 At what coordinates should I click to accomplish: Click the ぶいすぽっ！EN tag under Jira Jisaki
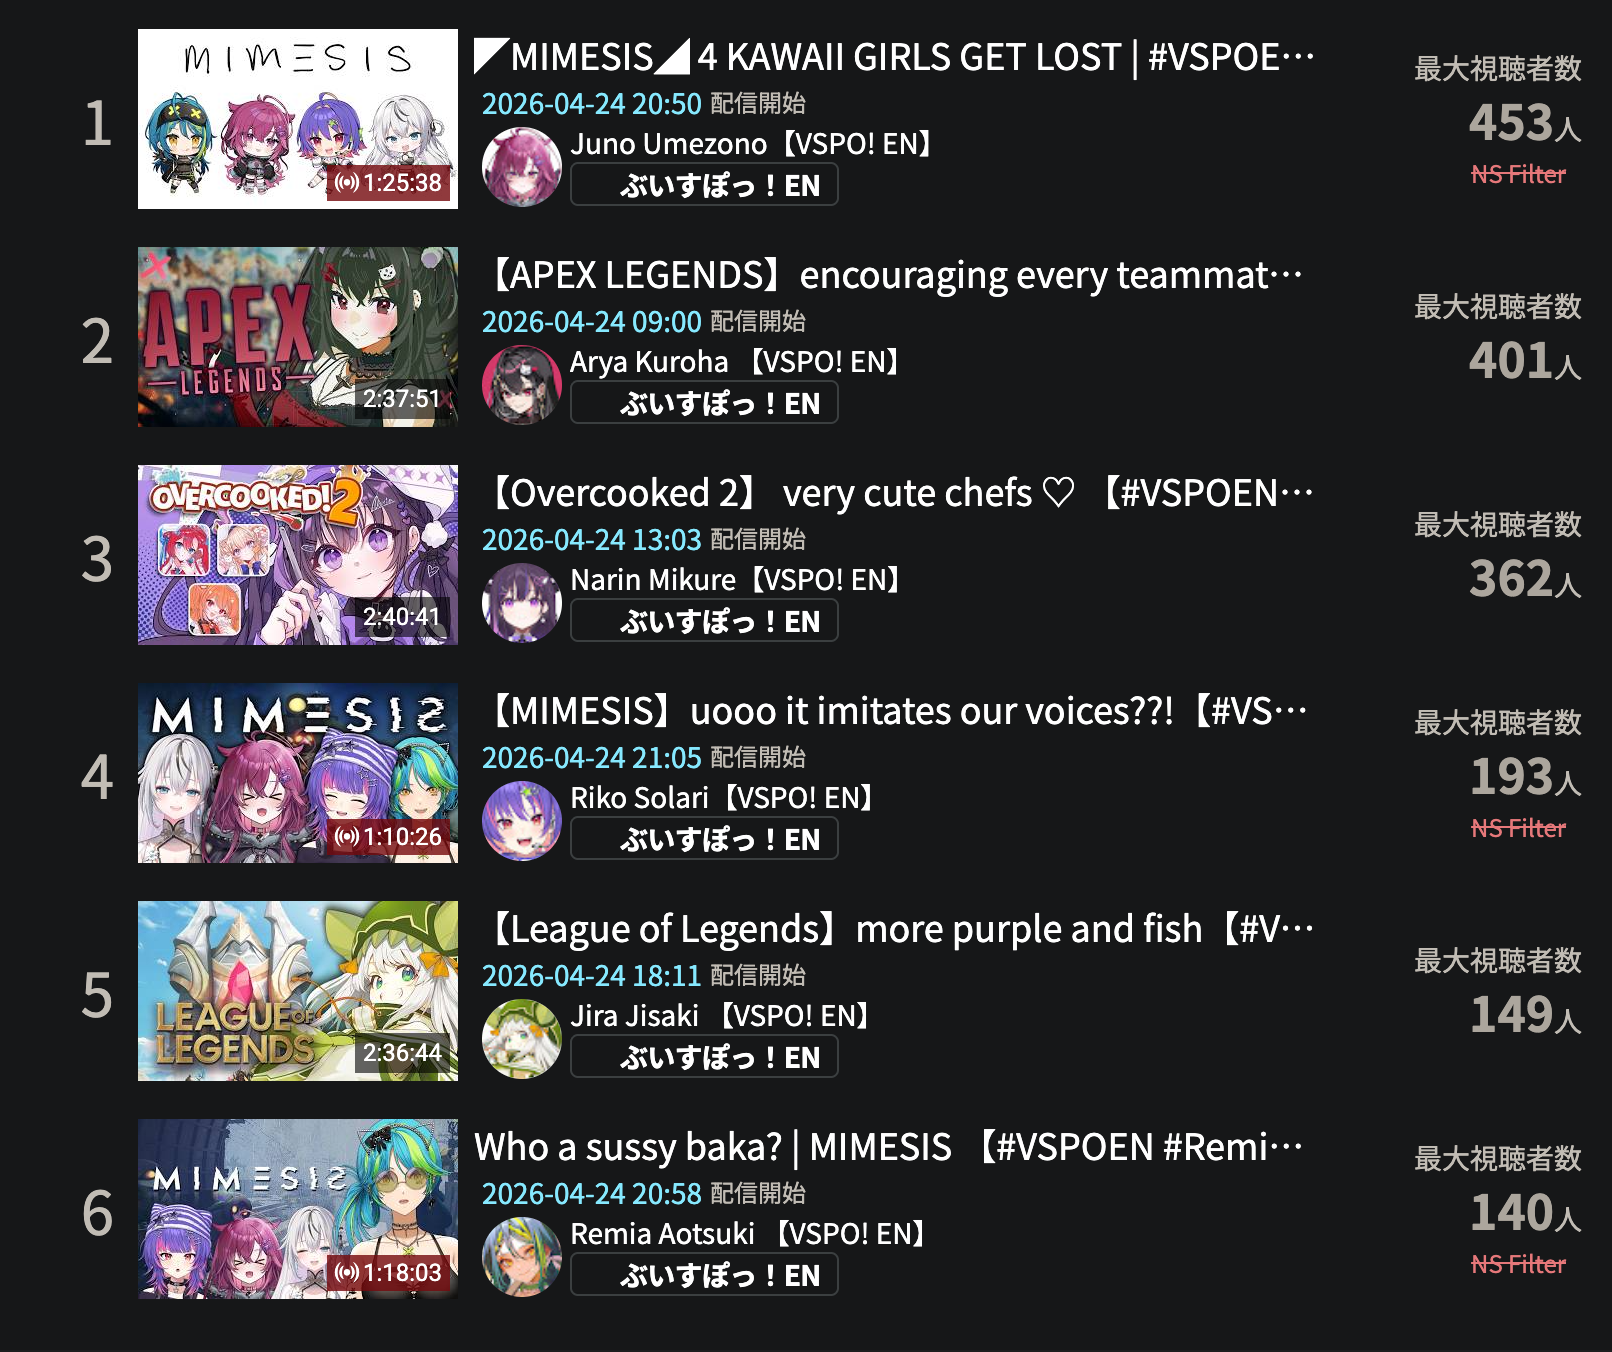pos(704,1057)
